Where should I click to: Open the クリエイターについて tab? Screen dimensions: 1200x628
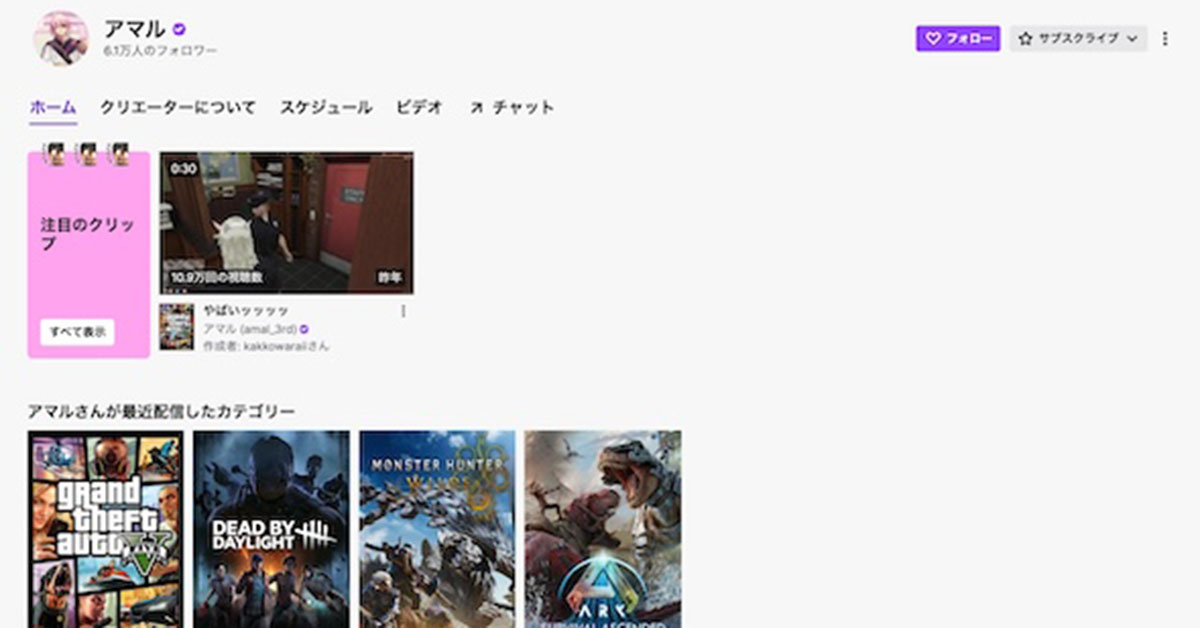[x=177, y=108]
